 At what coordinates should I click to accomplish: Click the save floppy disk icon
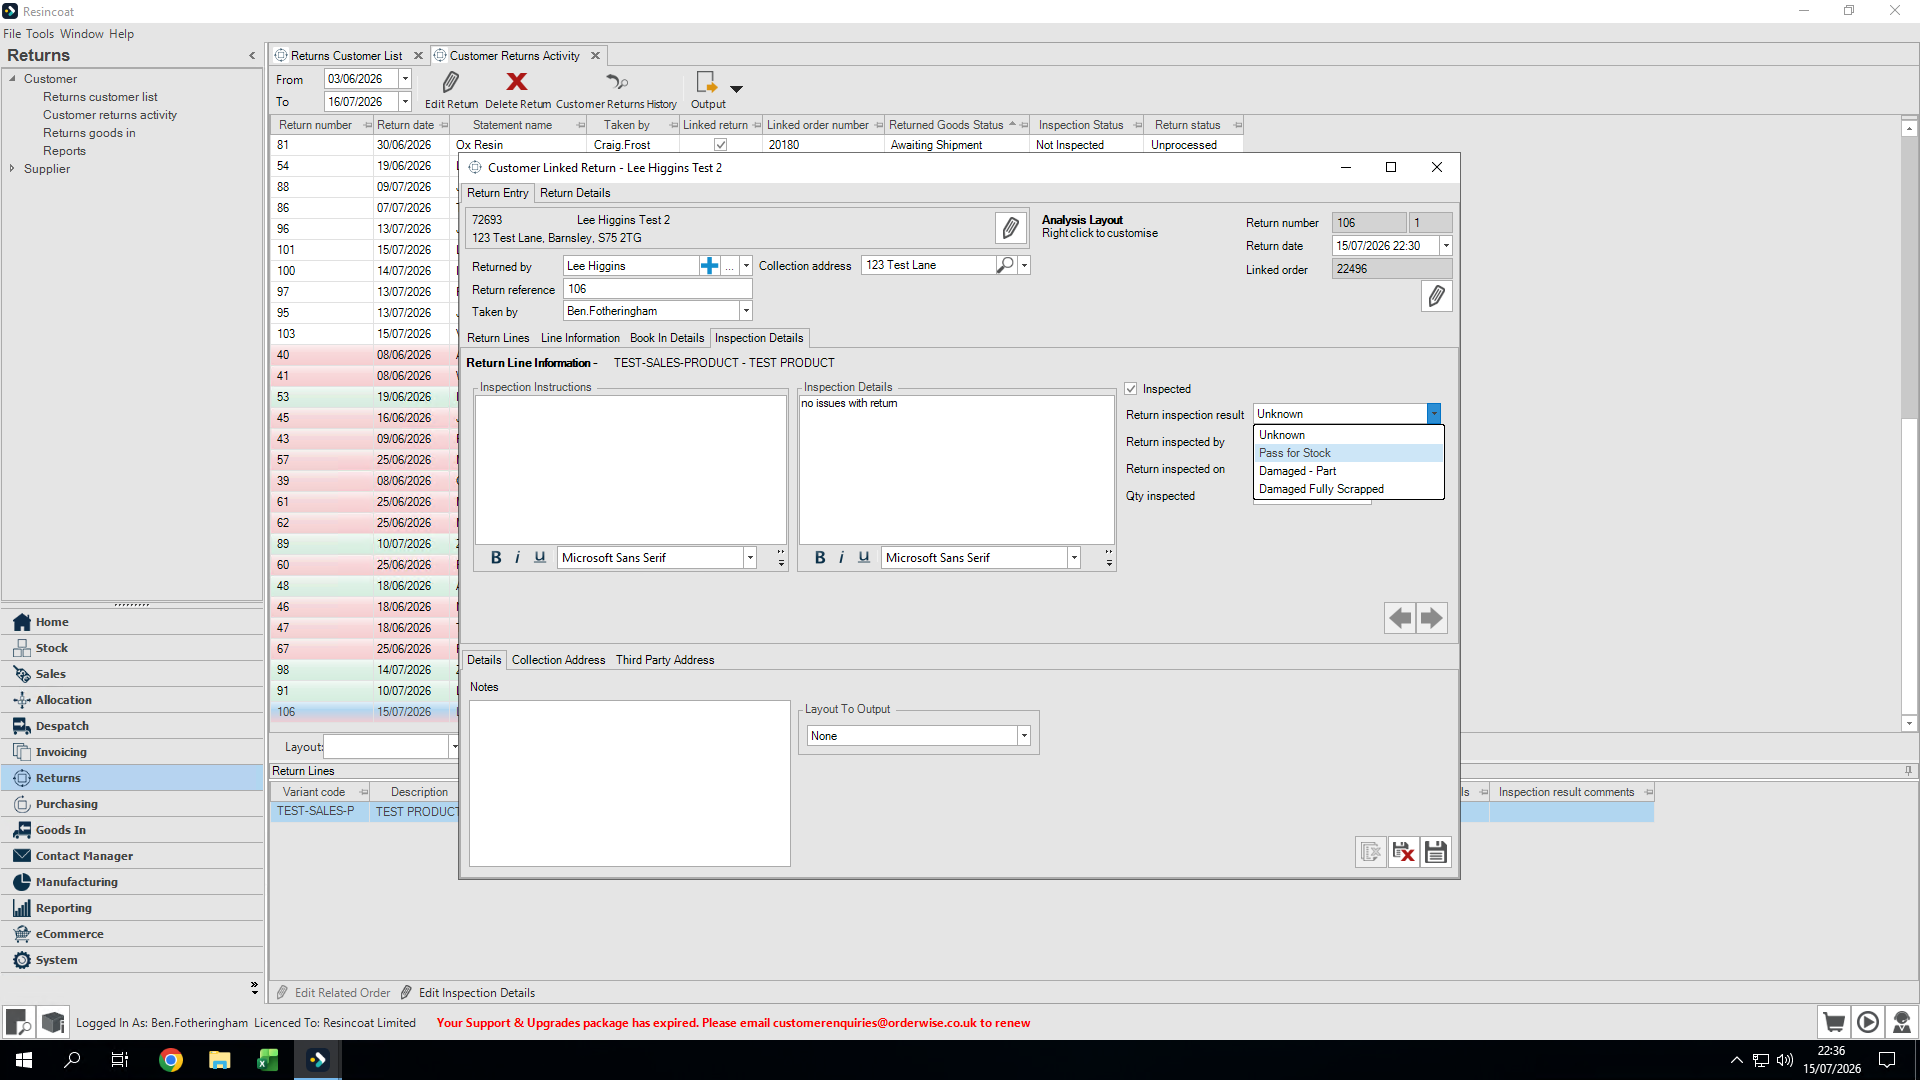coord(1436,852)
